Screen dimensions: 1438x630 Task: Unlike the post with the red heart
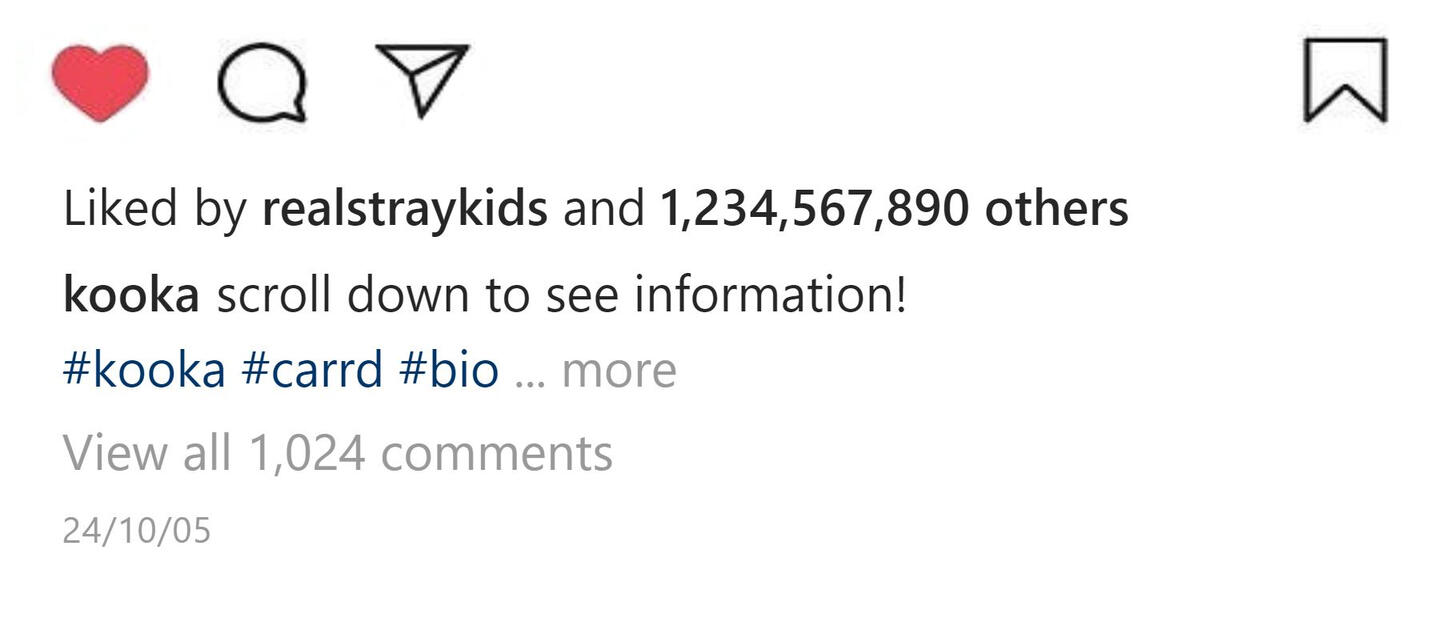coord(100,82)
